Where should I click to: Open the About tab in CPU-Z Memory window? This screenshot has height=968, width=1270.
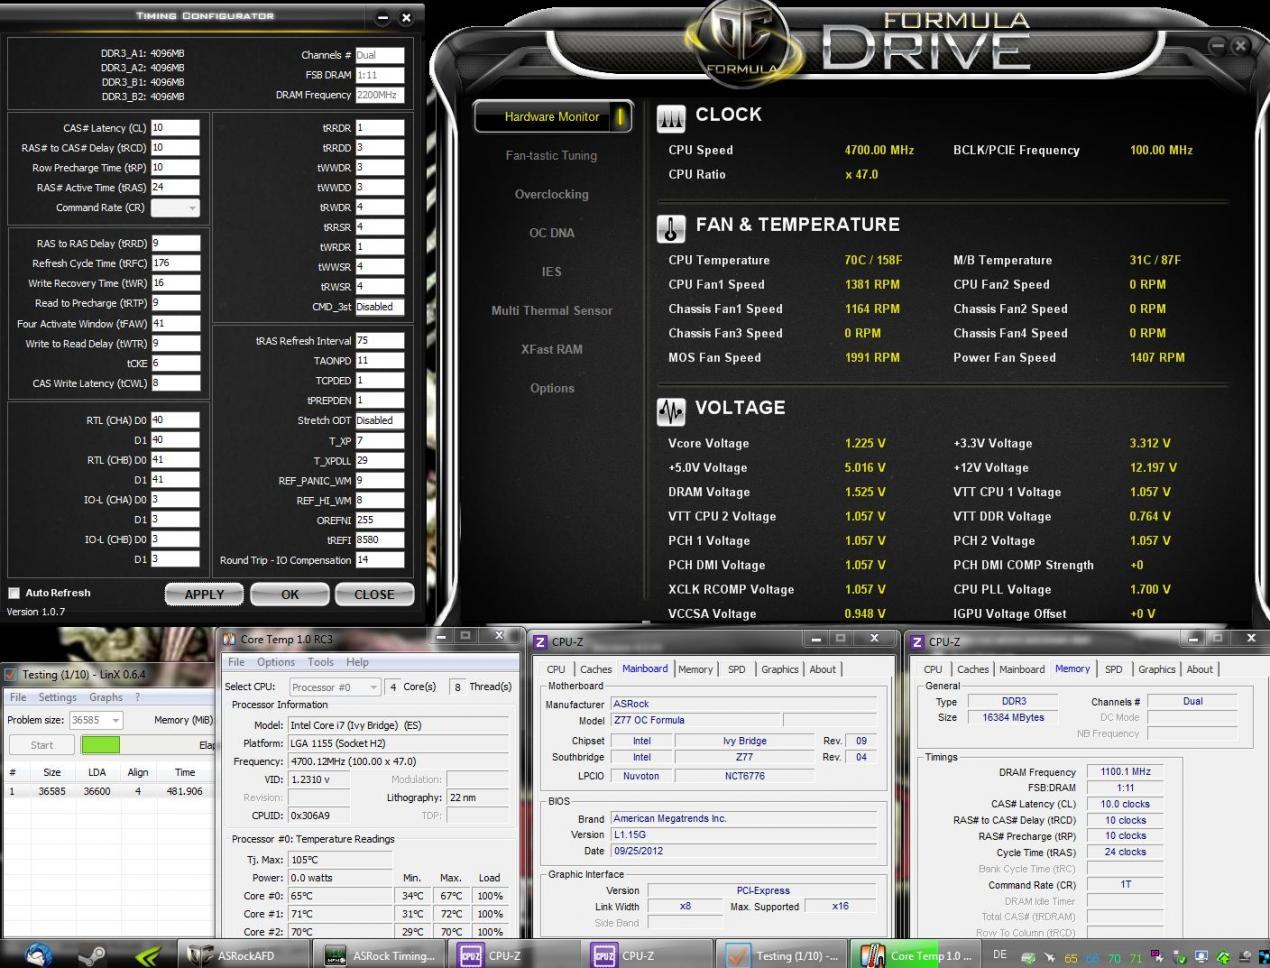[1200, 669]
